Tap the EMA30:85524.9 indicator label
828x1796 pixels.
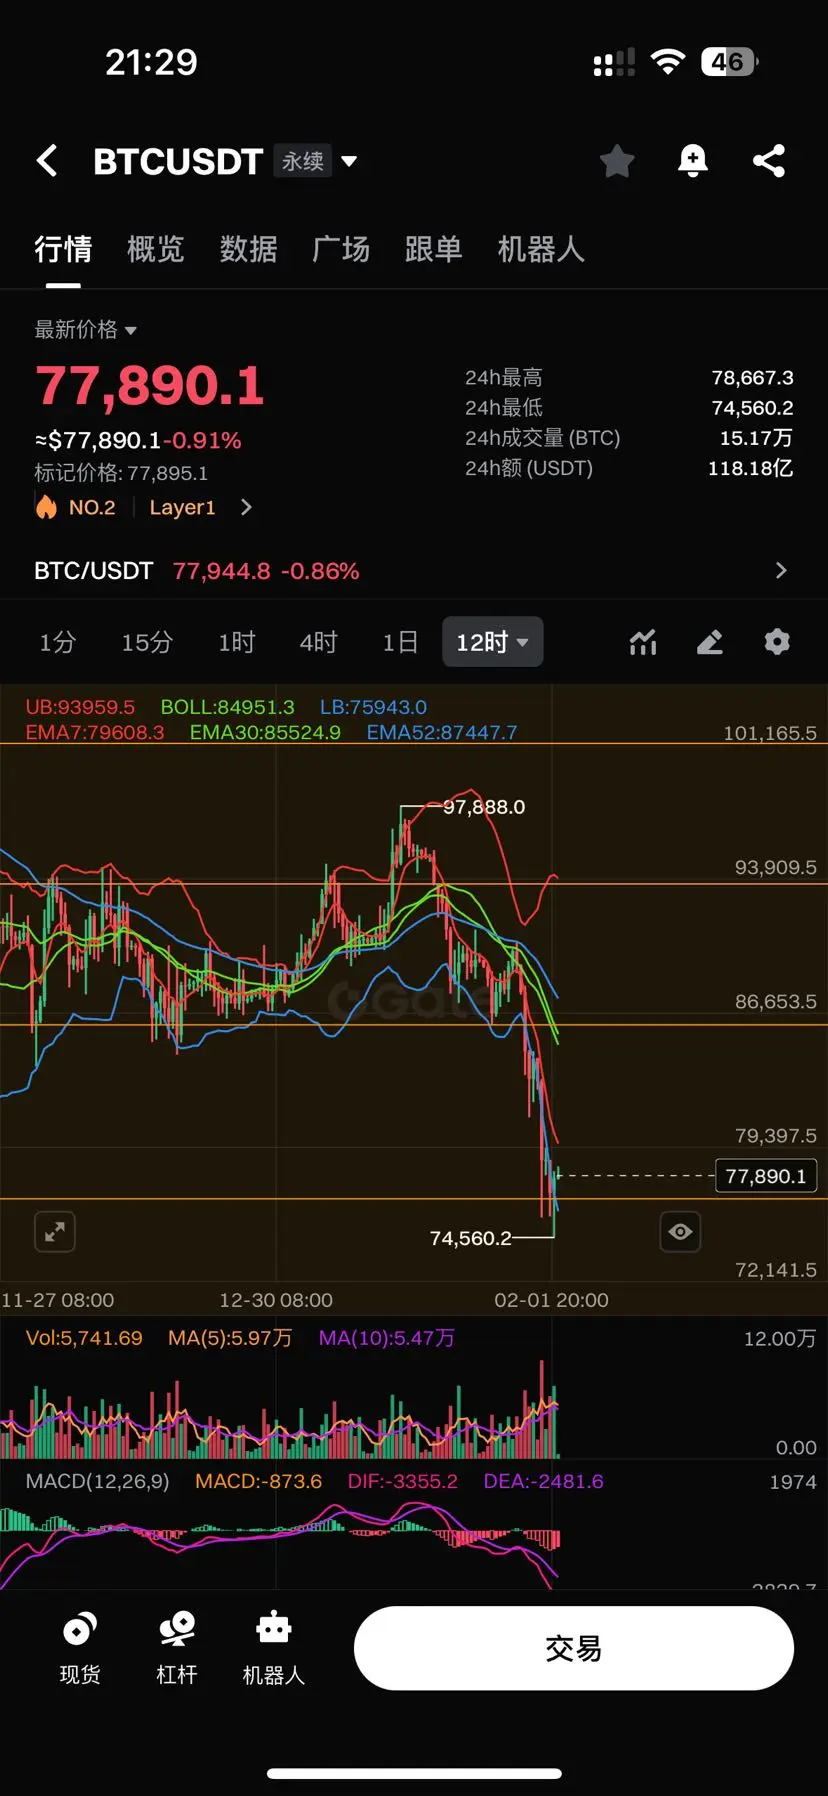pos(265,732)
